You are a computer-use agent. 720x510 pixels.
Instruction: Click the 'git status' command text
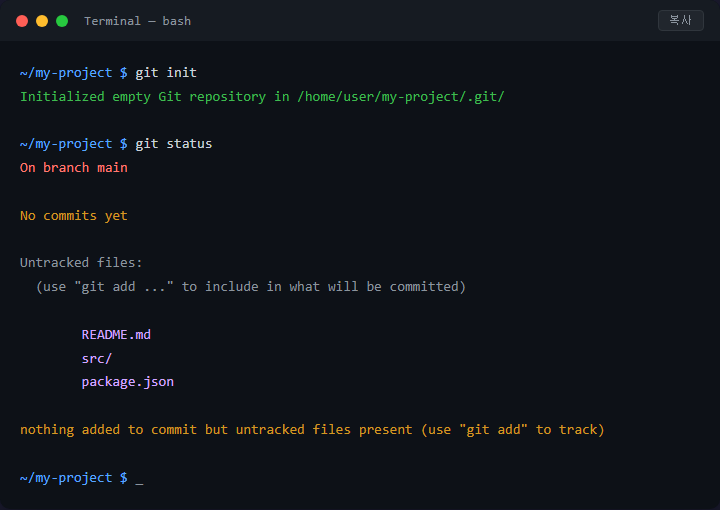pos(174,144)
